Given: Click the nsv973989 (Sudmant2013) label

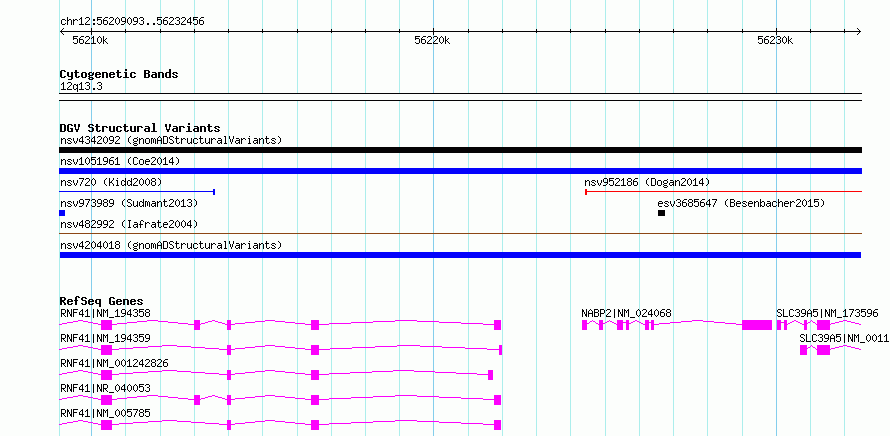Looking at the screenshot, I should (x=129, y=203).
